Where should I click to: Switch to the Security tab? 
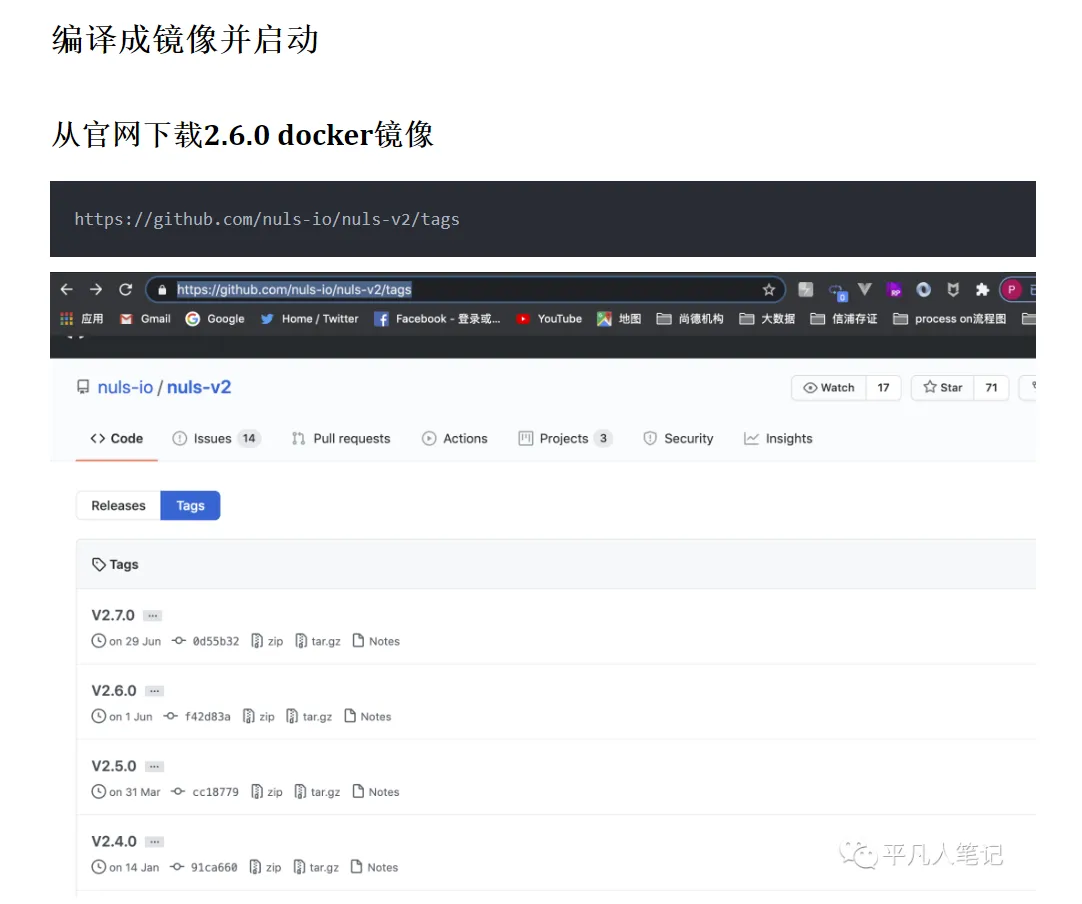click(678, 439)
